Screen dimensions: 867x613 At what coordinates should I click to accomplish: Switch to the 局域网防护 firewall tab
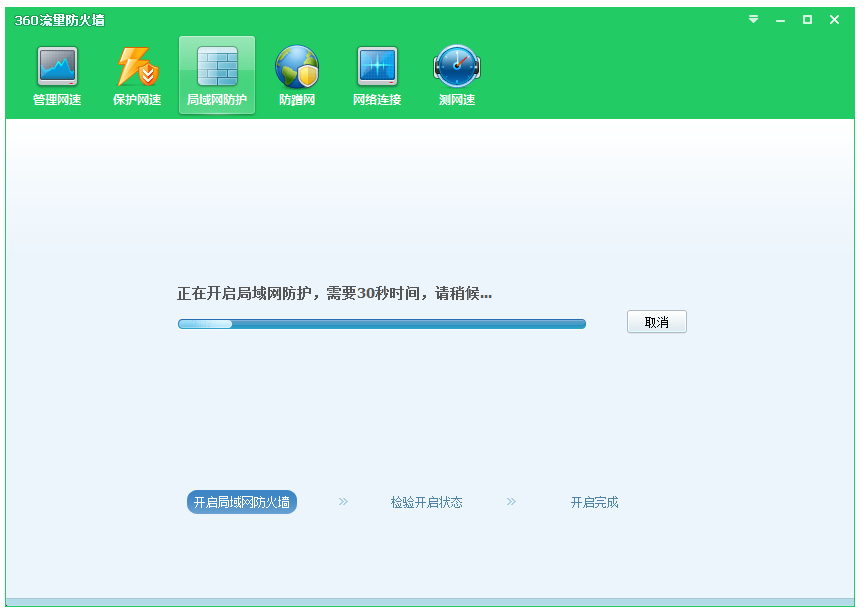tap(217, 75)
